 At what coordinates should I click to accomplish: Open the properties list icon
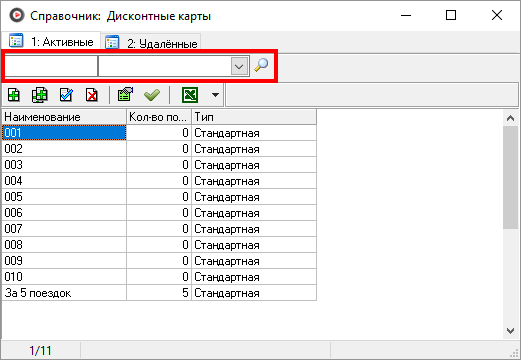125,95
